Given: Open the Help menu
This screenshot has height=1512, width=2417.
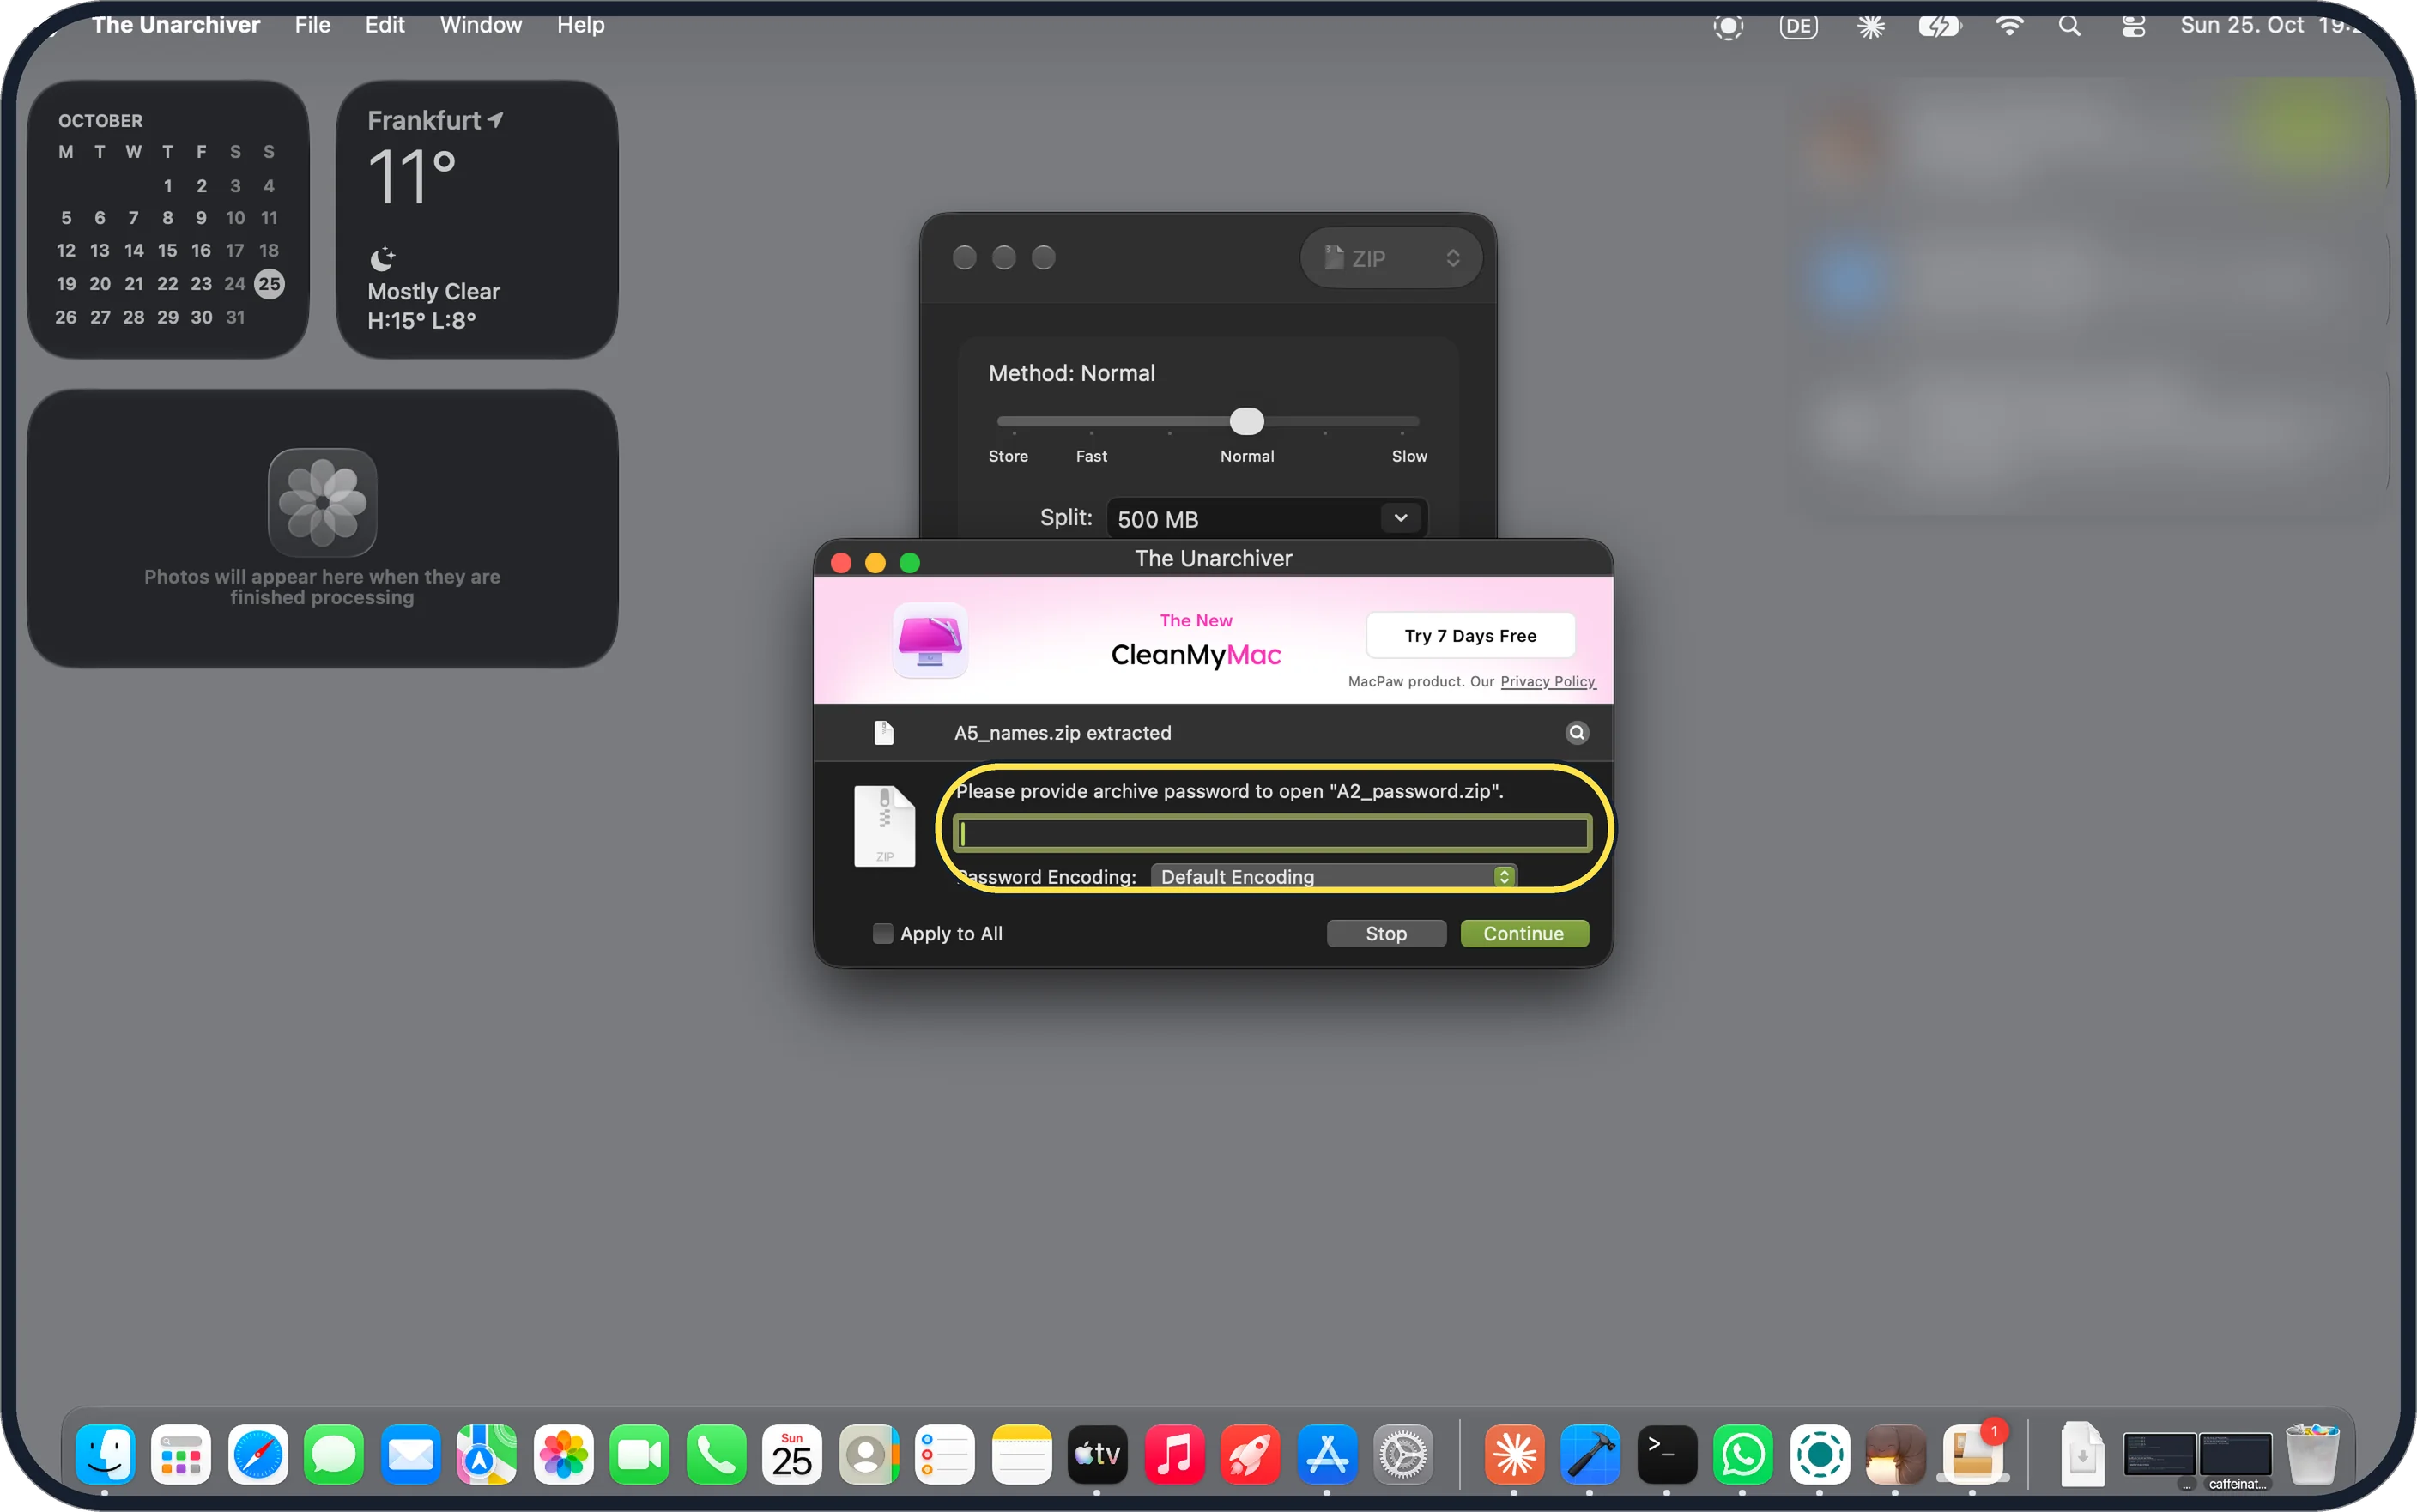Looking at the screenshot, I should [580, 25].
